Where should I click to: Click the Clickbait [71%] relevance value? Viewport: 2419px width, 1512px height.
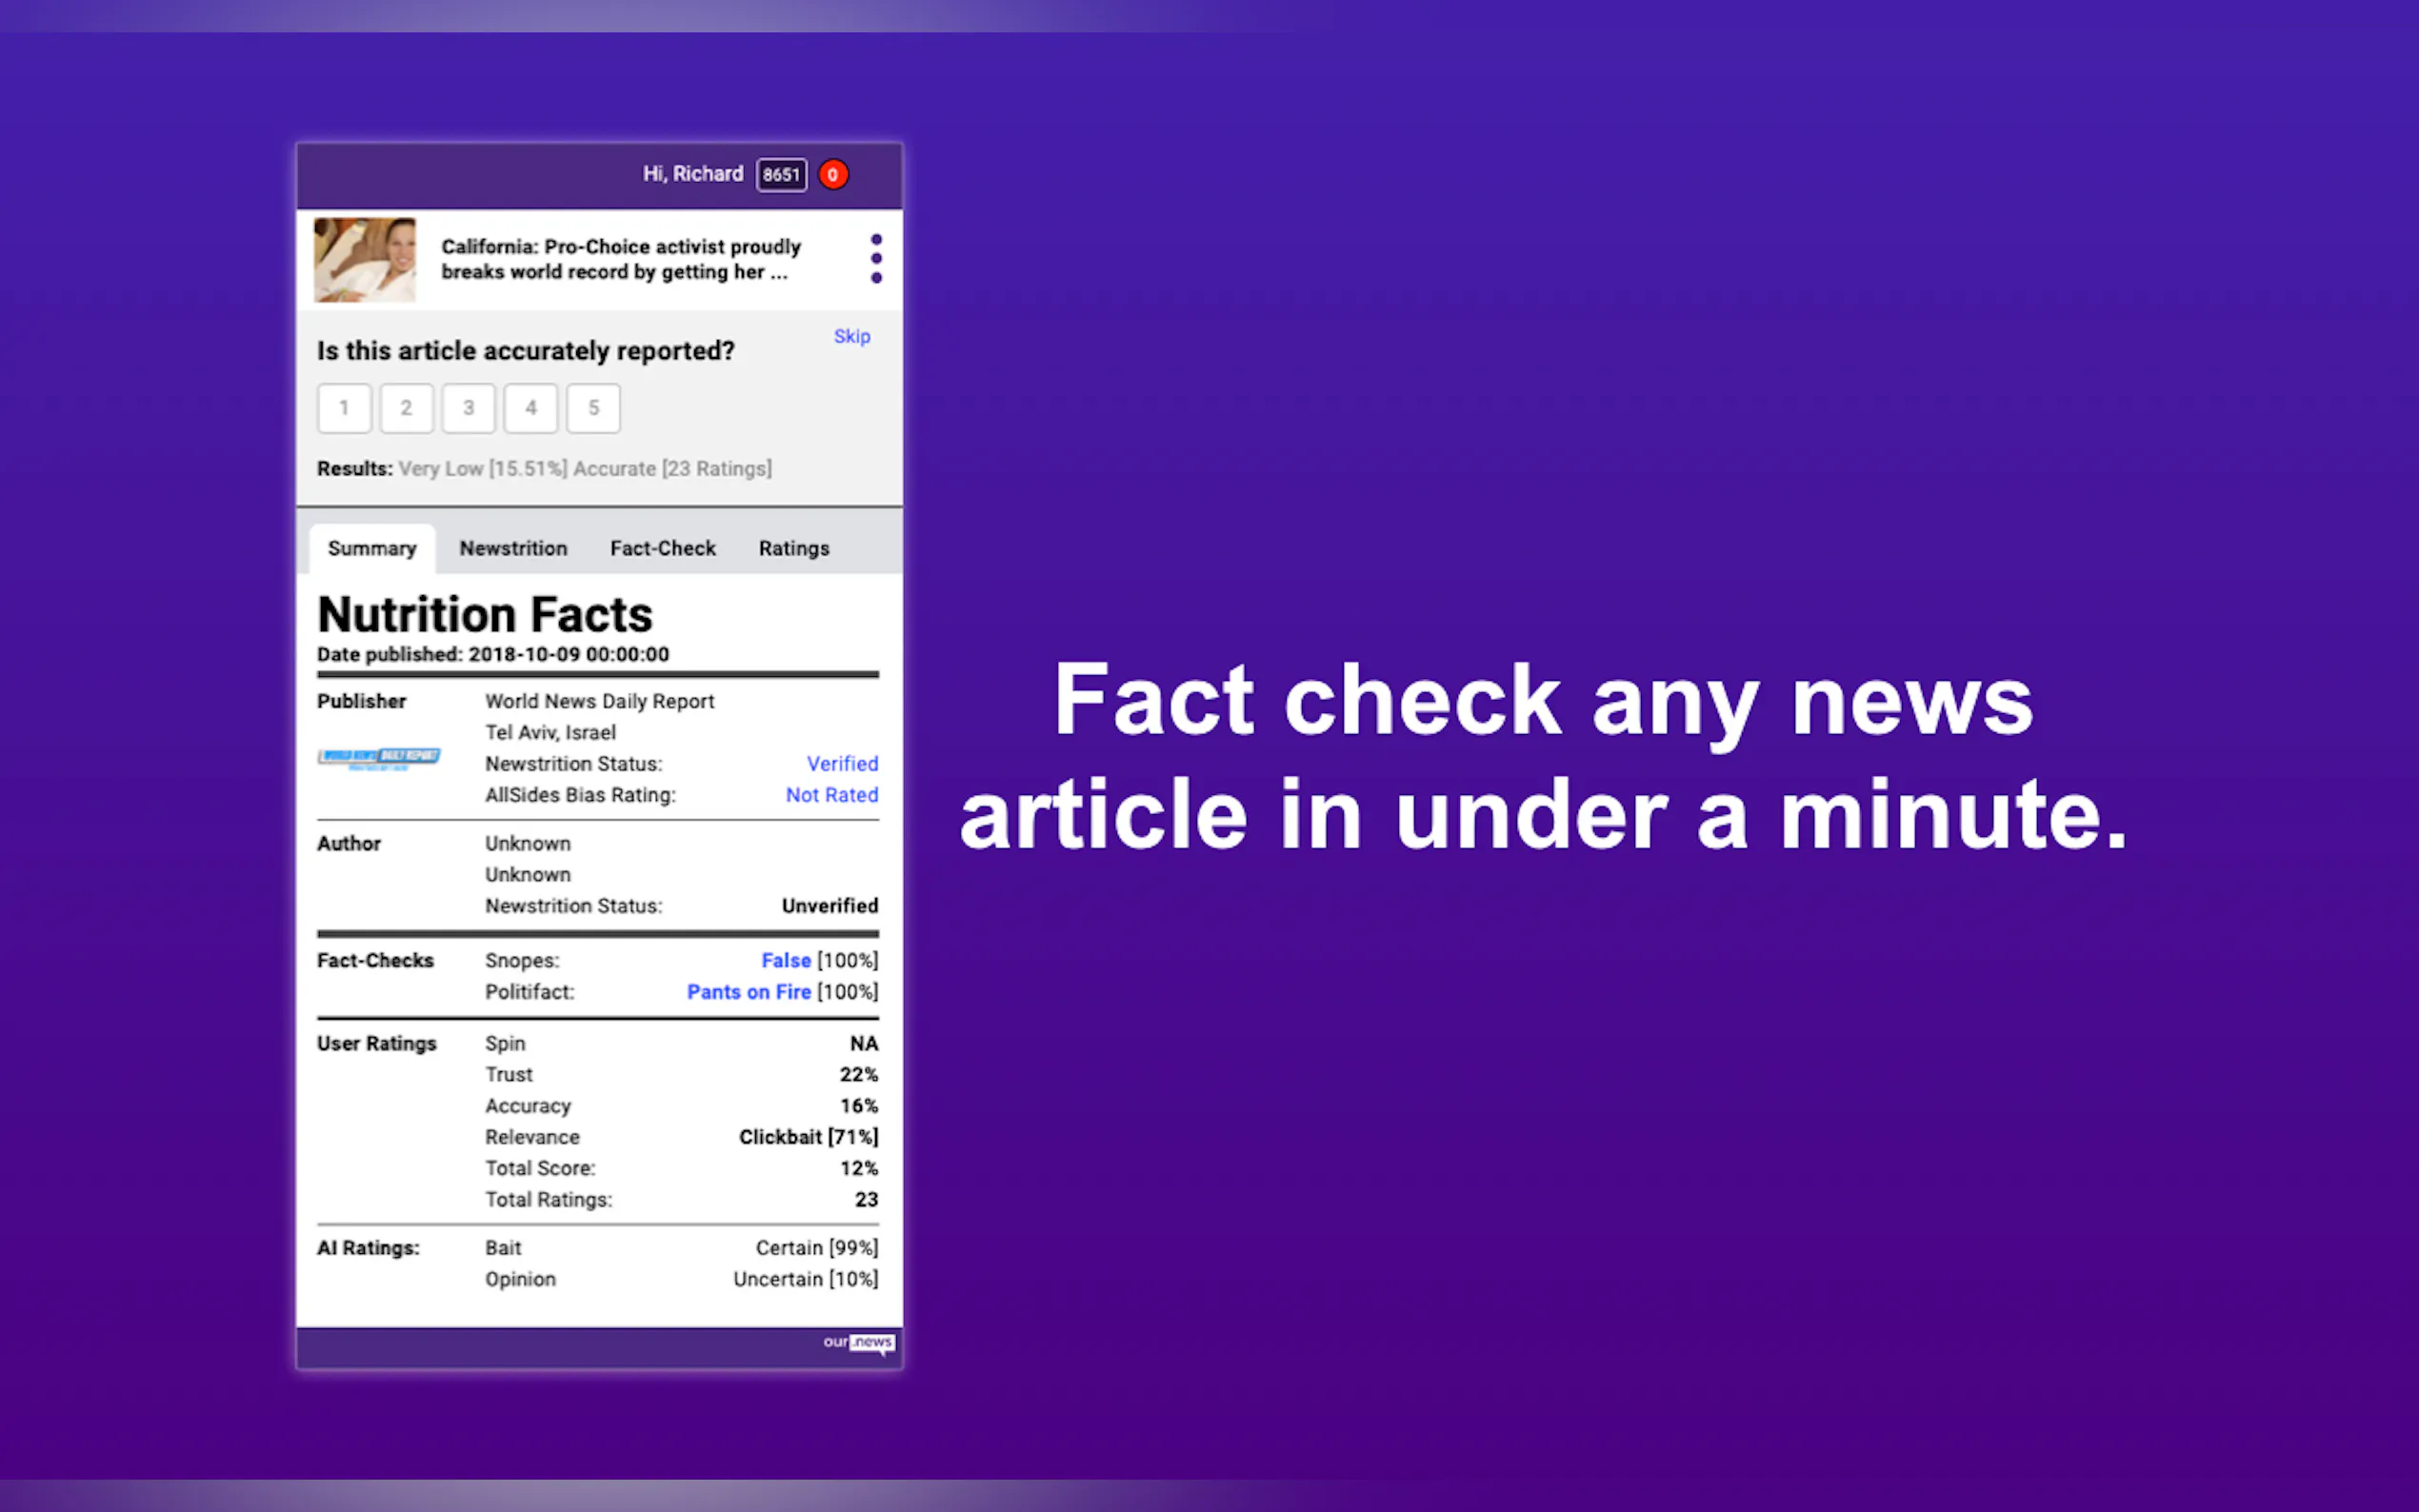pos(808,1137)
